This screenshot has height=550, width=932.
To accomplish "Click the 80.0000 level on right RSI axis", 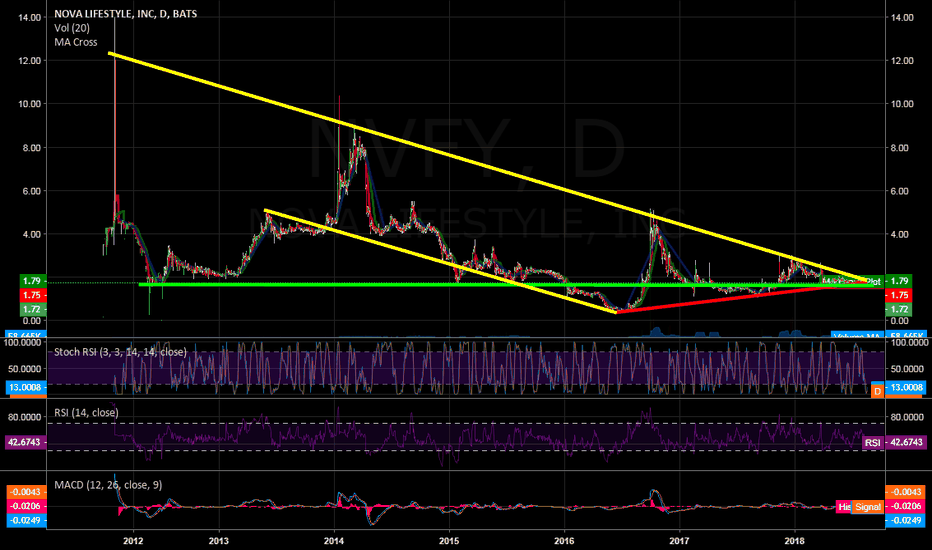I will pyautogui.click(x=907, y=417).
